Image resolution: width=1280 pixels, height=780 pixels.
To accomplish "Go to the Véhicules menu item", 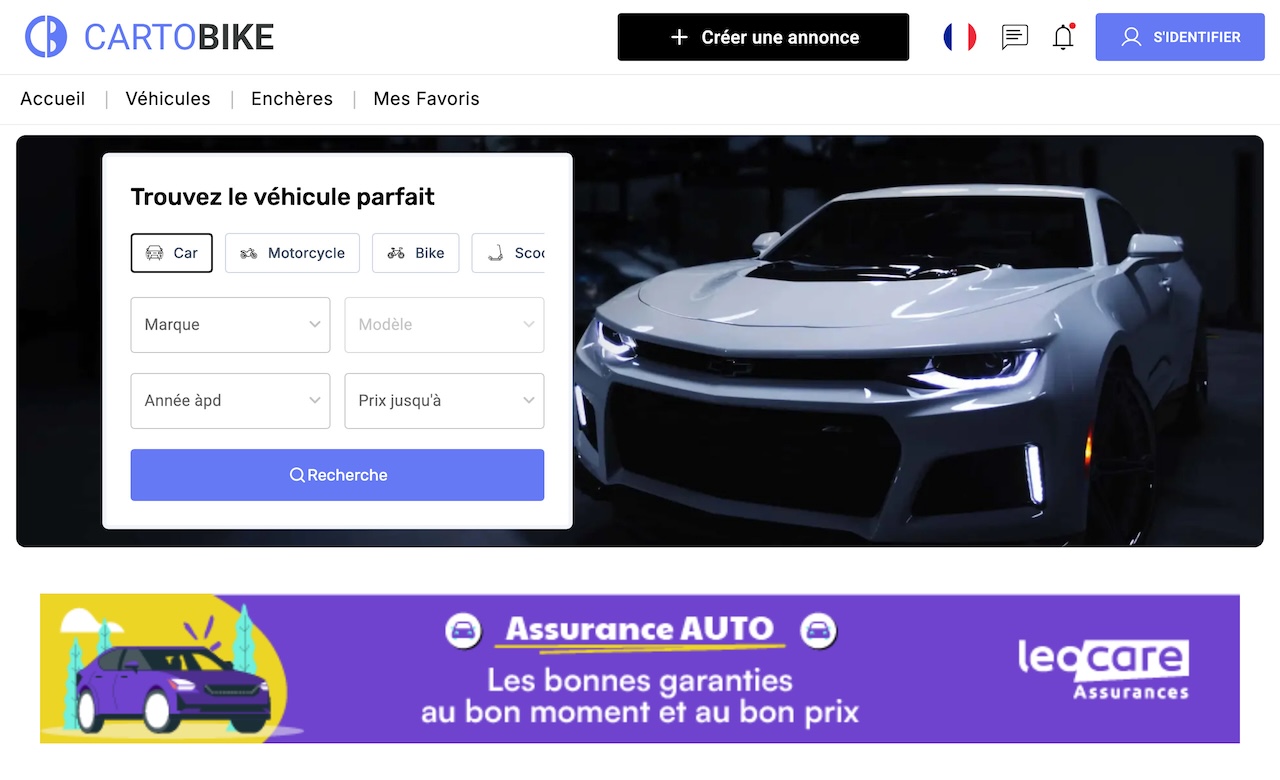I will tap(168, 99).
